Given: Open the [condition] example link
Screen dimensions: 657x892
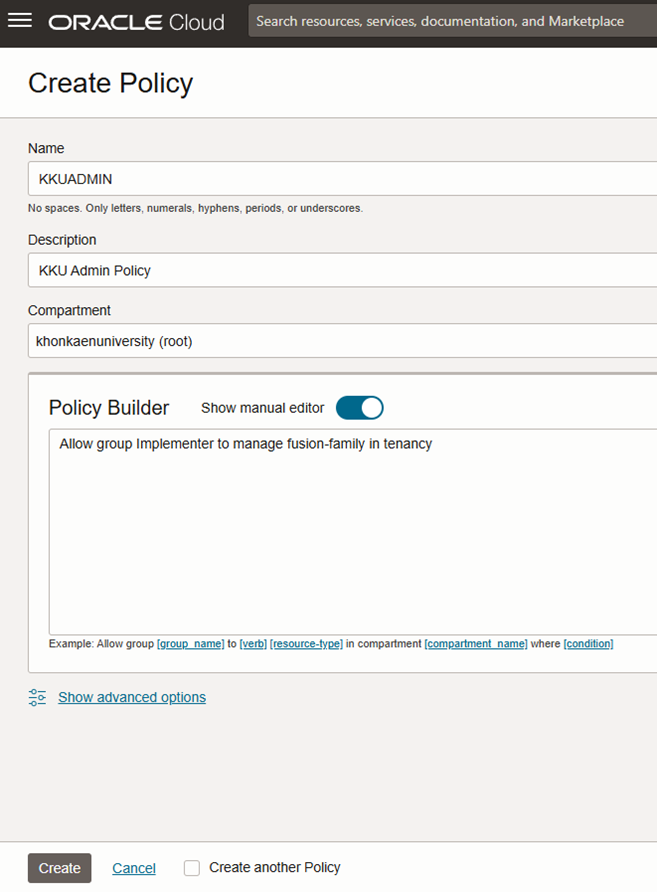Looking at the screenshot, I should 588,643.
